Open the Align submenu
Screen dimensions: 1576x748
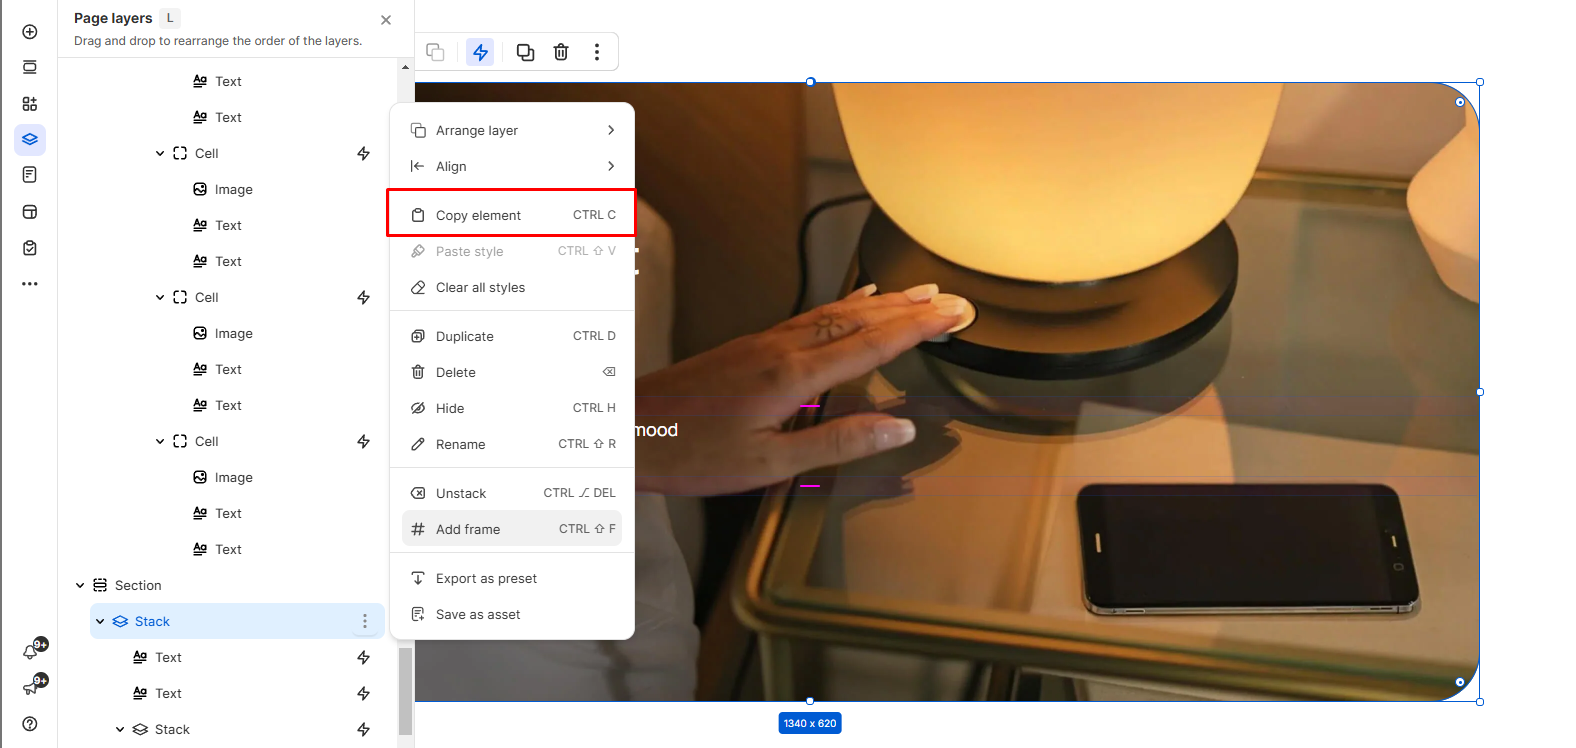(x=512, y=166)
